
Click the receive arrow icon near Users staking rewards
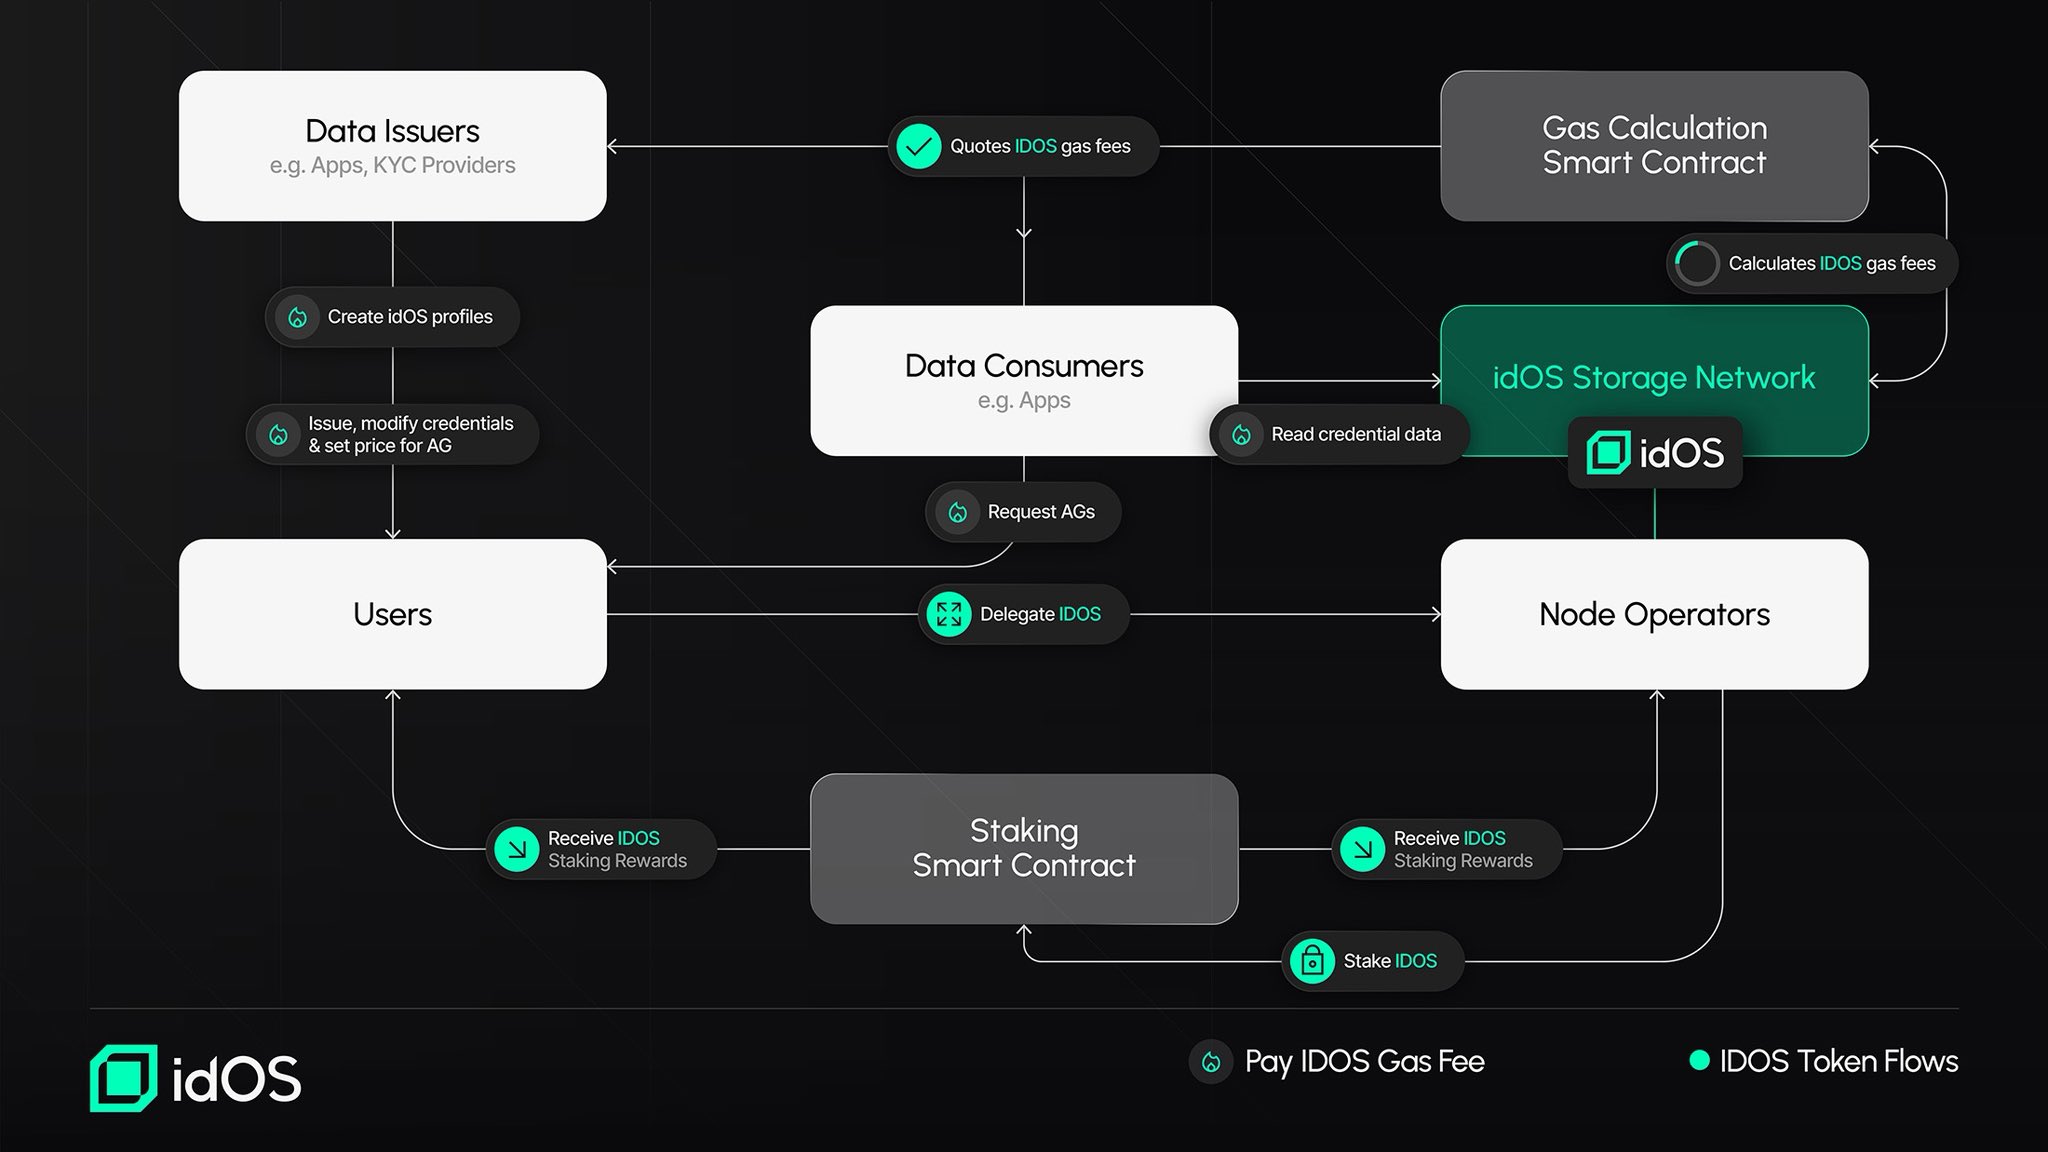click(516, 849)
